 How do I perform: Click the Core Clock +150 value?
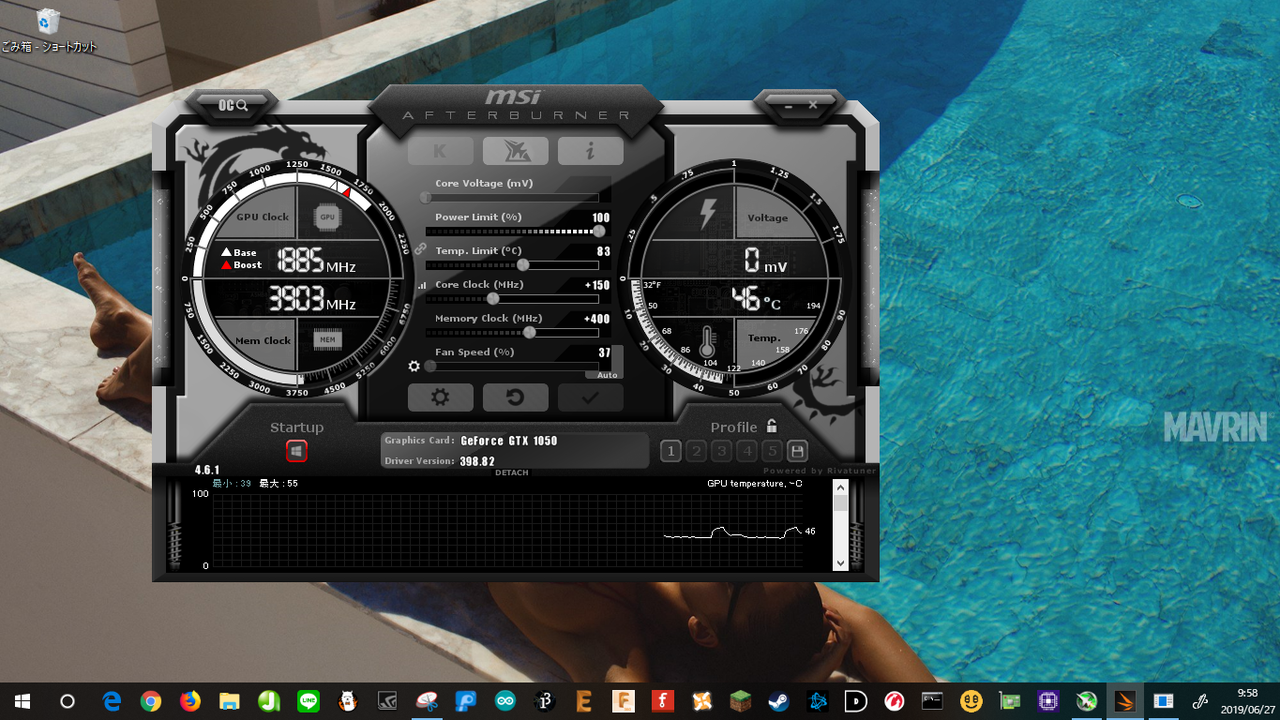(x=597, y=285)
